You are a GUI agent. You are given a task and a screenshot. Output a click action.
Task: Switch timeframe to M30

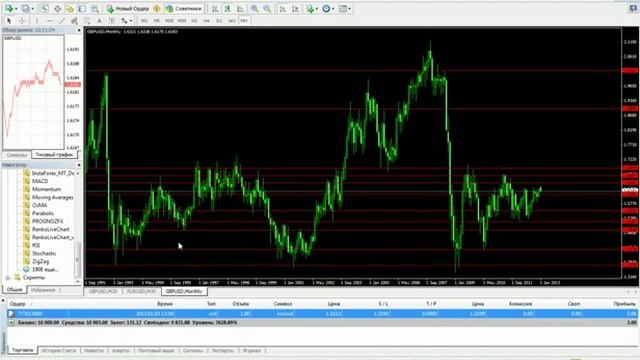point(182,20)
